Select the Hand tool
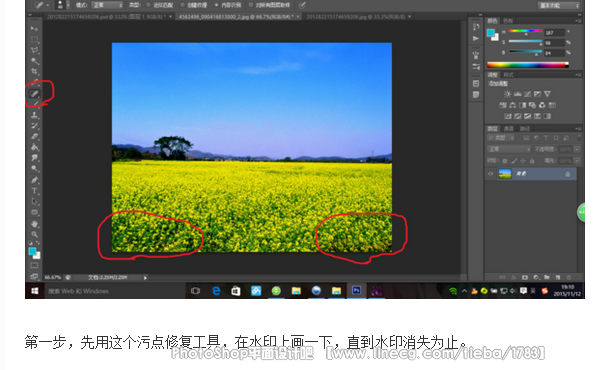The width and height of the screenshot is (595, 370). (34, 224)
